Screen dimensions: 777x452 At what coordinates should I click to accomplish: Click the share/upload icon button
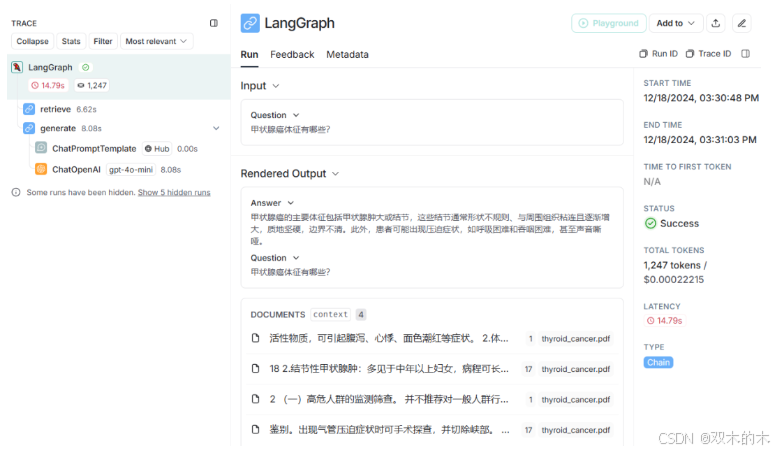[716, 23]
